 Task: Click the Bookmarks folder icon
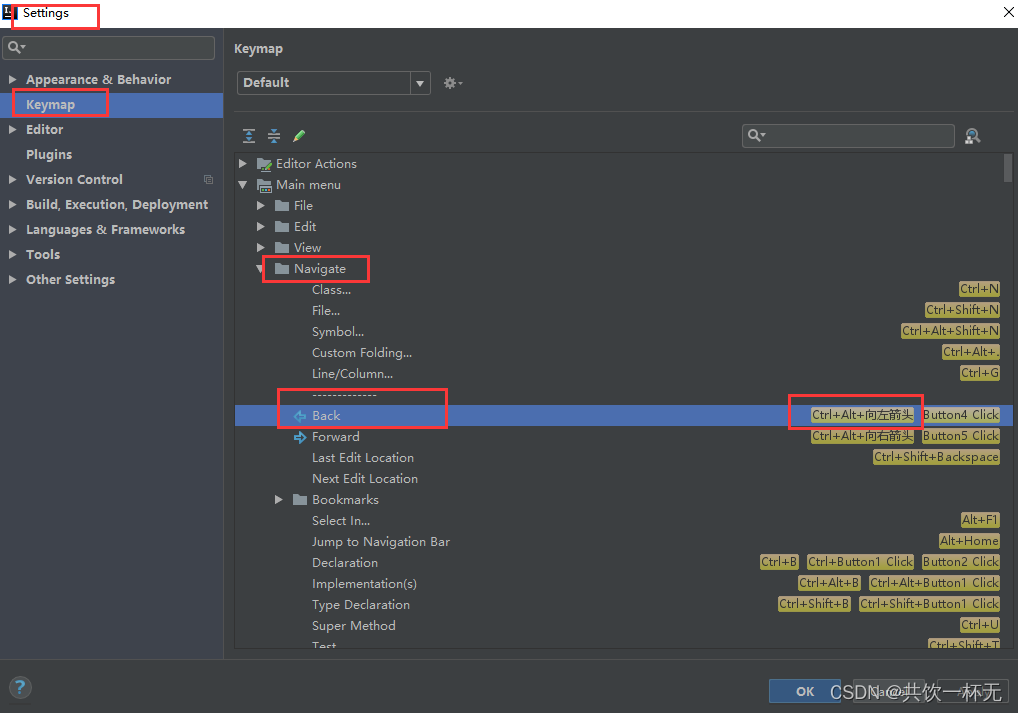[x=300, y=499]
